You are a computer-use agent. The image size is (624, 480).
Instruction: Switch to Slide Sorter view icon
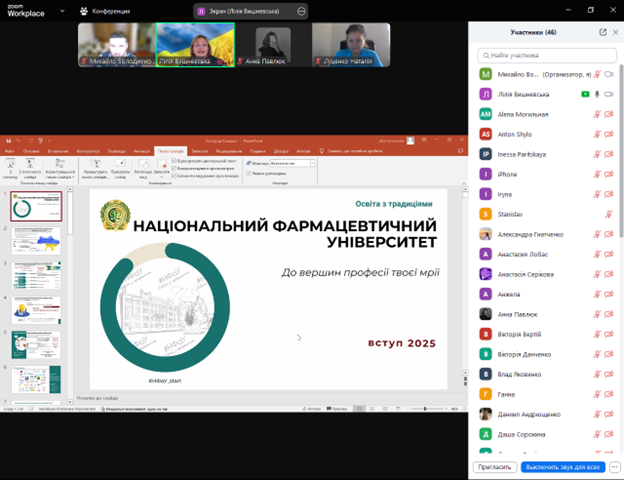[x=372, y=409]
